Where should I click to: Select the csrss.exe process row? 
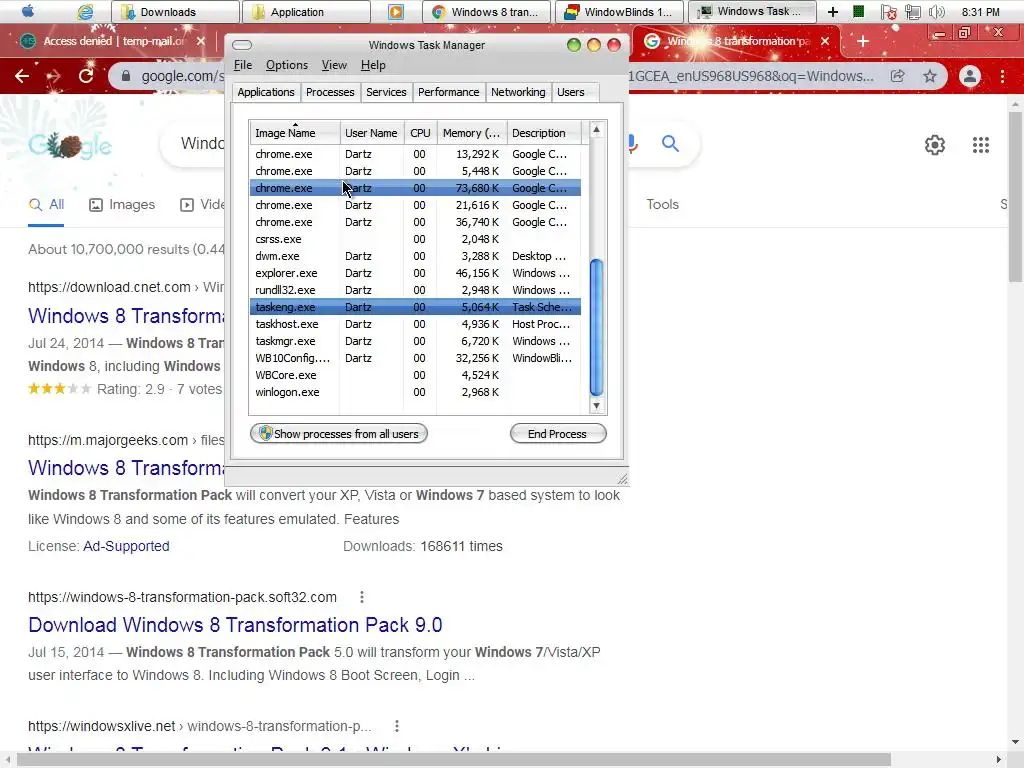(x=415, y=239)
